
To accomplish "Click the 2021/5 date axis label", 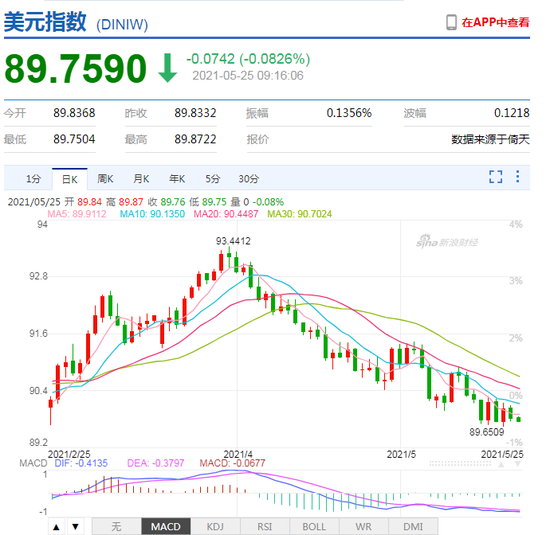I will [x=401, y=454].
